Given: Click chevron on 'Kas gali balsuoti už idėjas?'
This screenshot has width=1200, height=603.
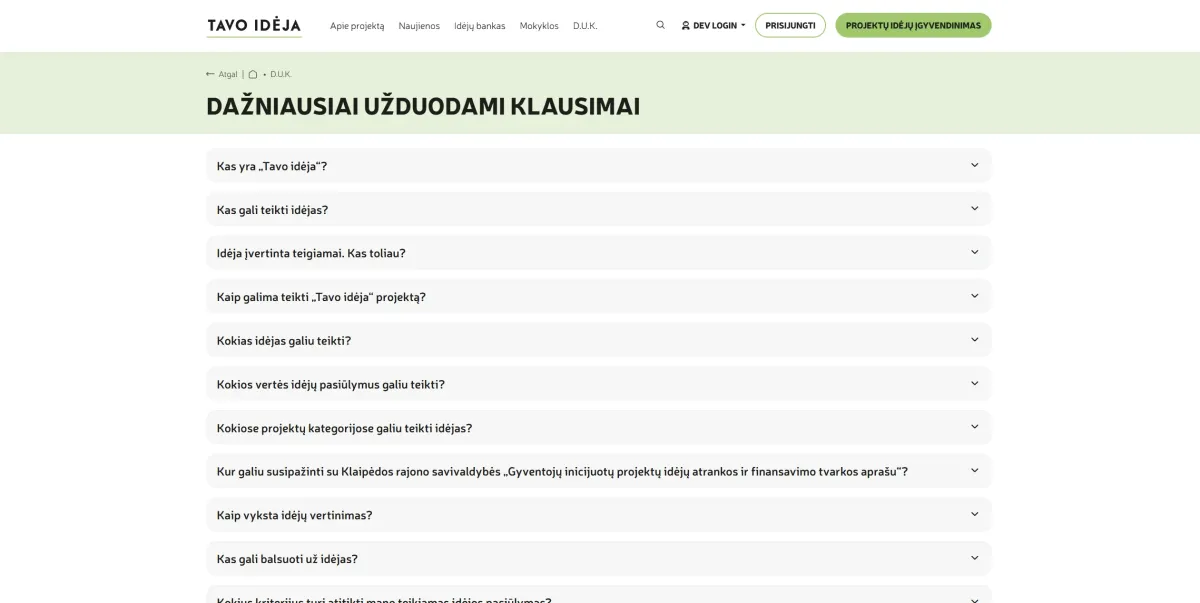Looking at the screenshot, I should (974, 558).
